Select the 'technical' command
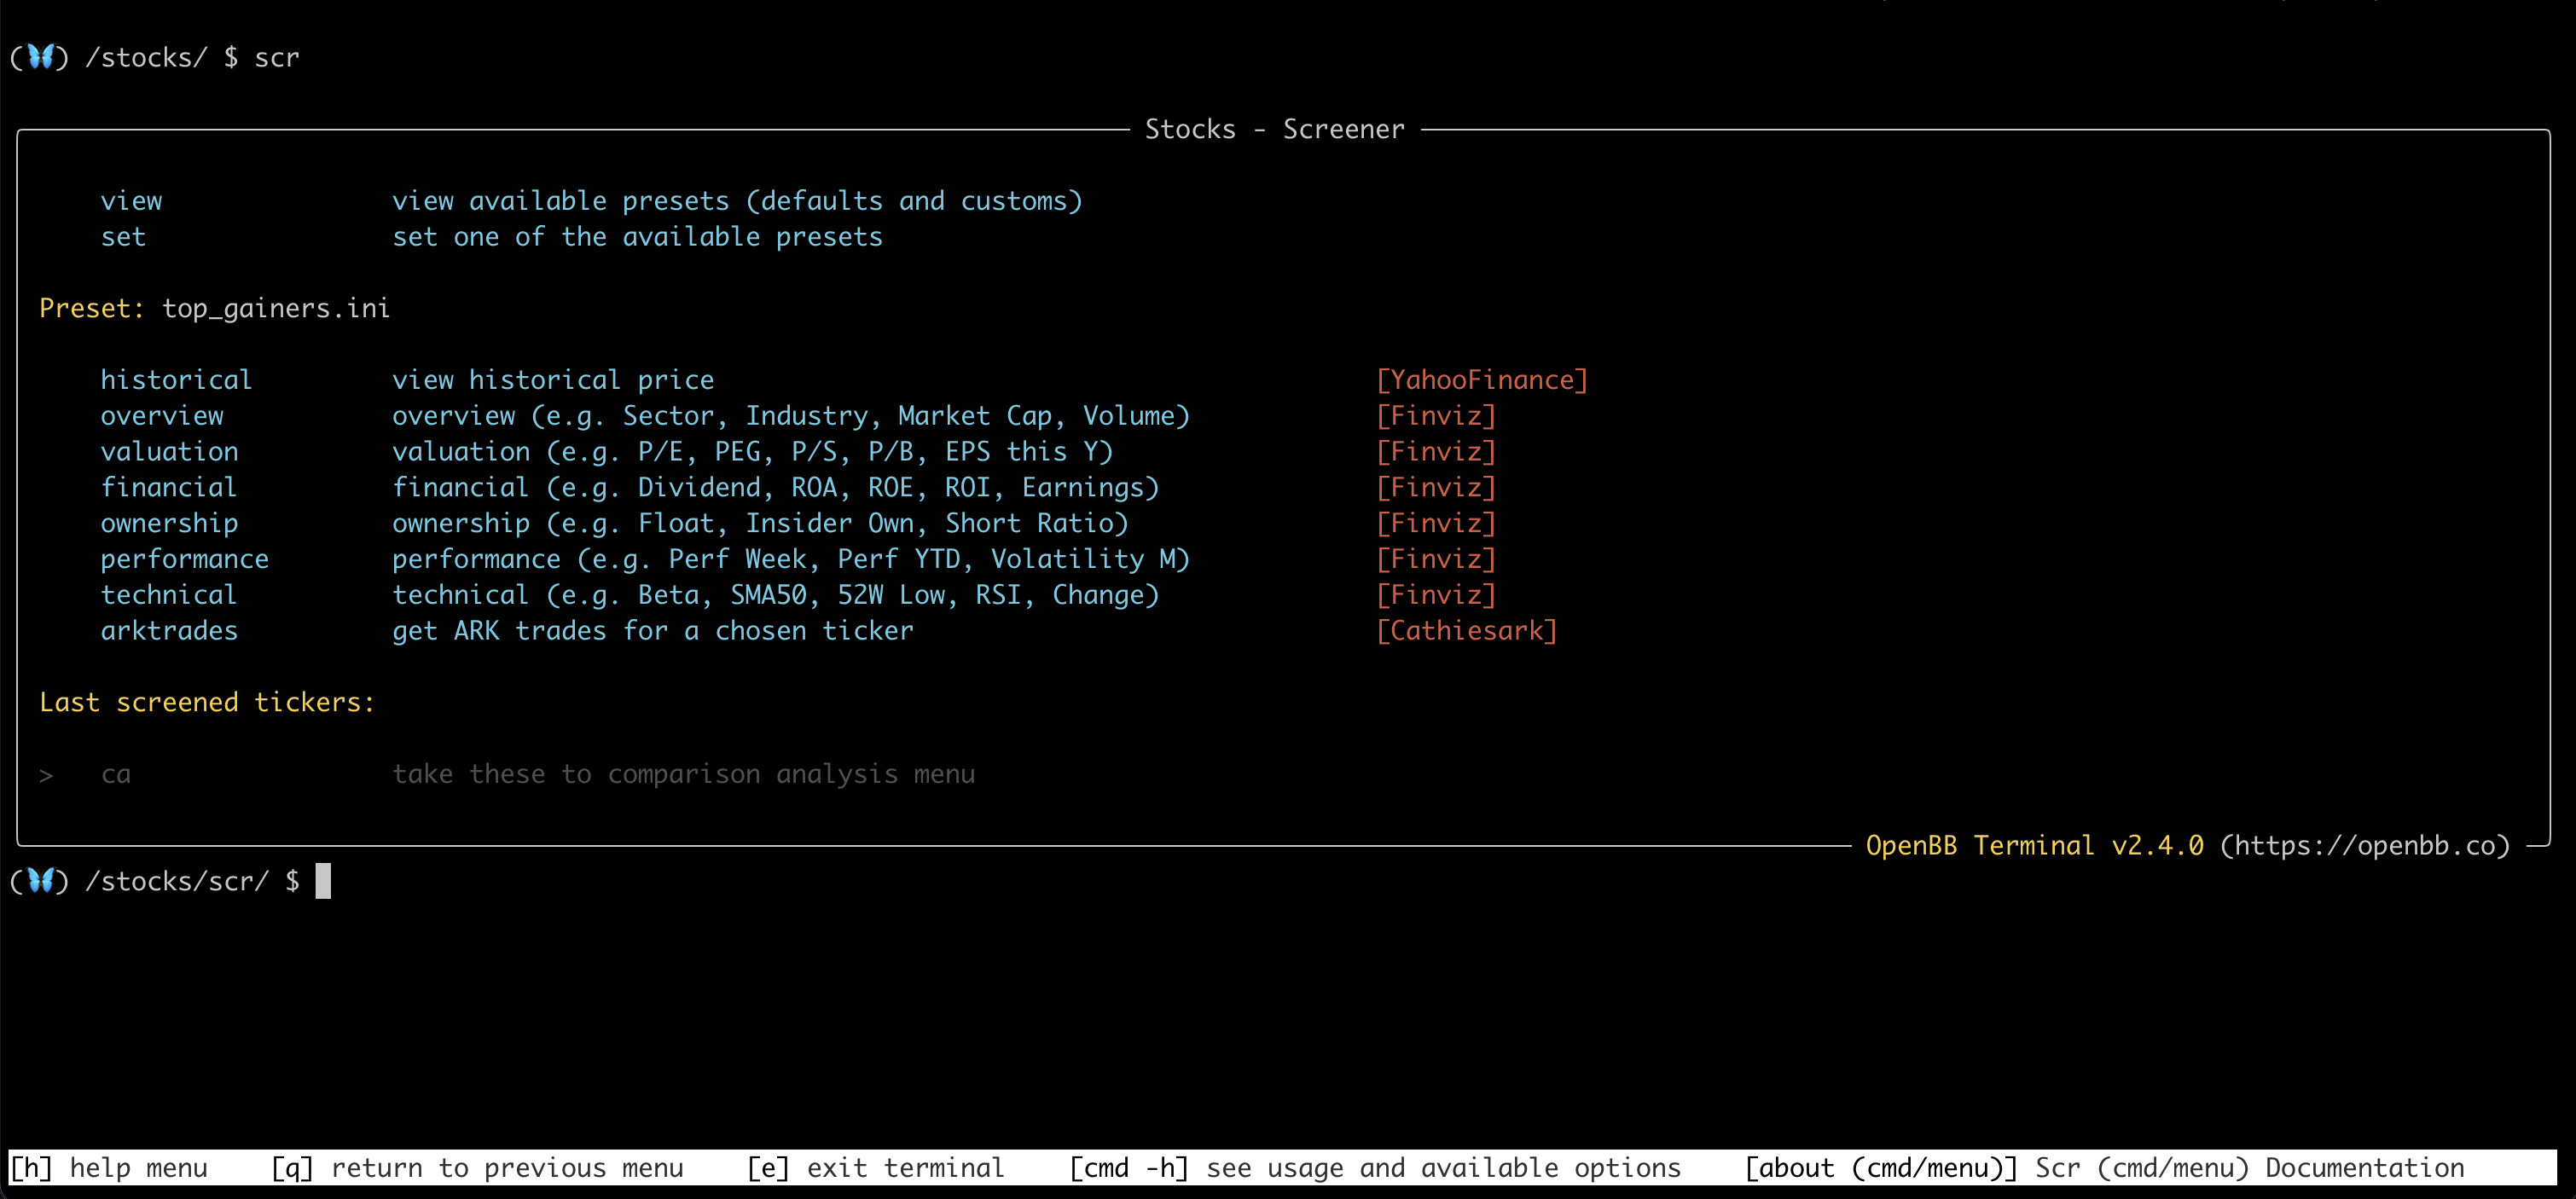The height and width of the screenshot is (1199, 2576). coord(168,595)
